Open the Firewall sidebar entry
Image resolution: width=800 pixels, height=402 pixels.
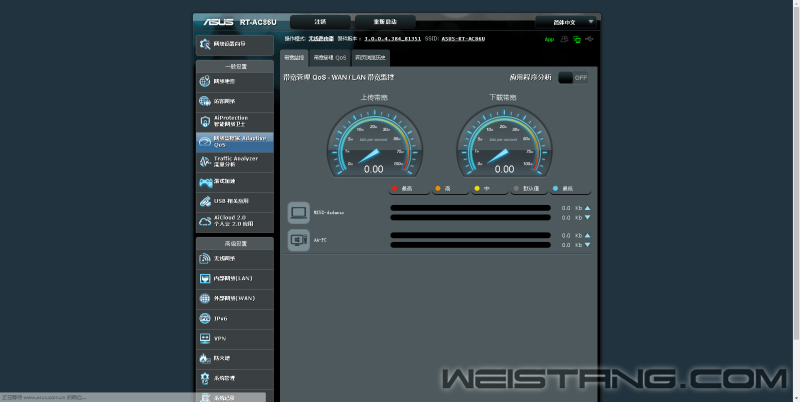coord(235,359)
